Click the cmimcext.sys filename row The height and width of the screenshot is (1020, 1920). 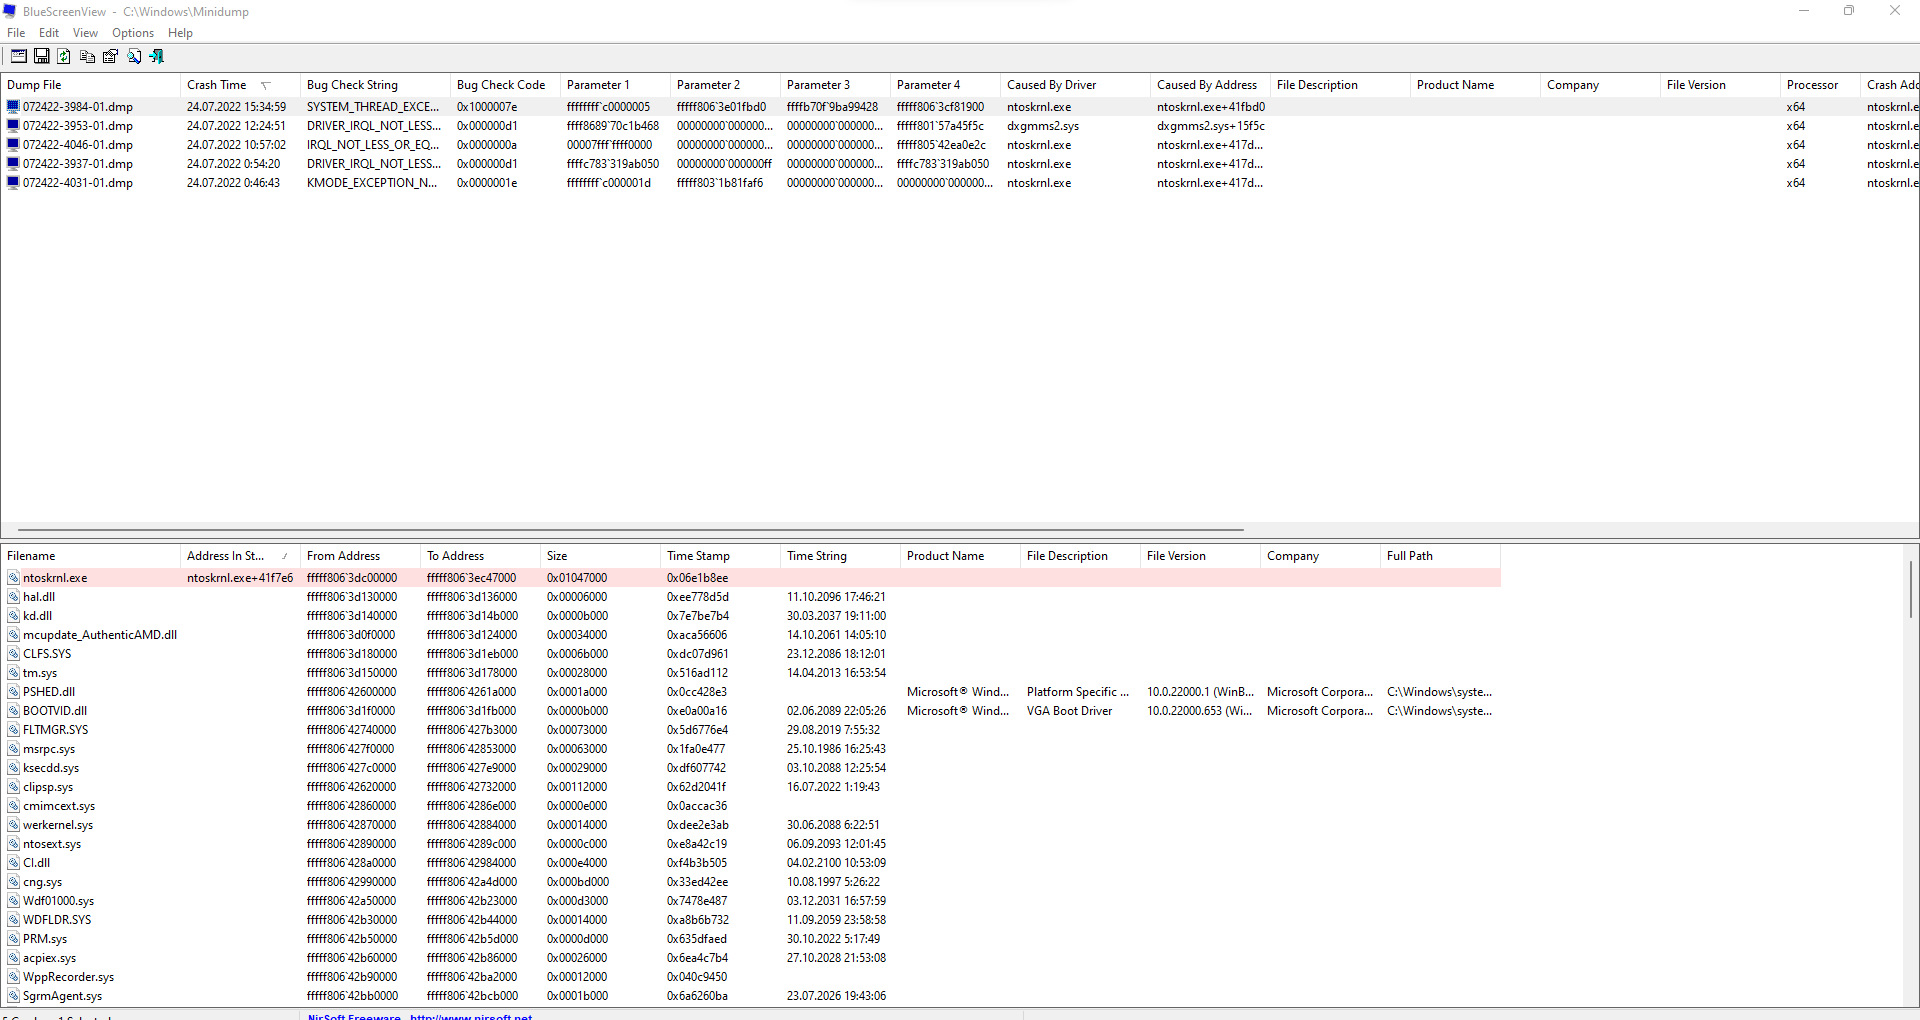(x=59, y=805)
